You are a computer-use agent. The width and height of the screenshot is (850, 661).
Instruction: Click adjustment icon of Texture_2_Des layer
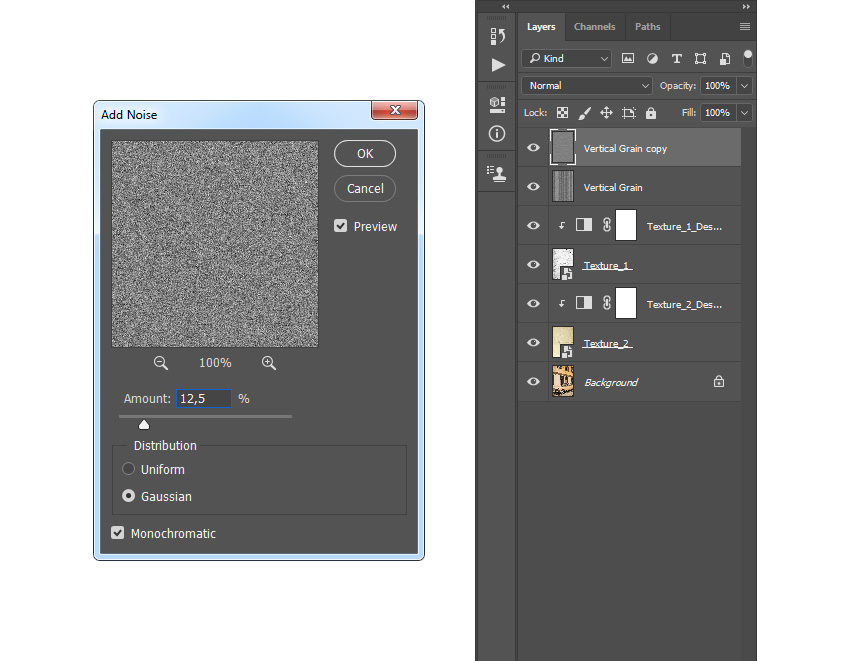pyautogui.click(x=584, y=303)
